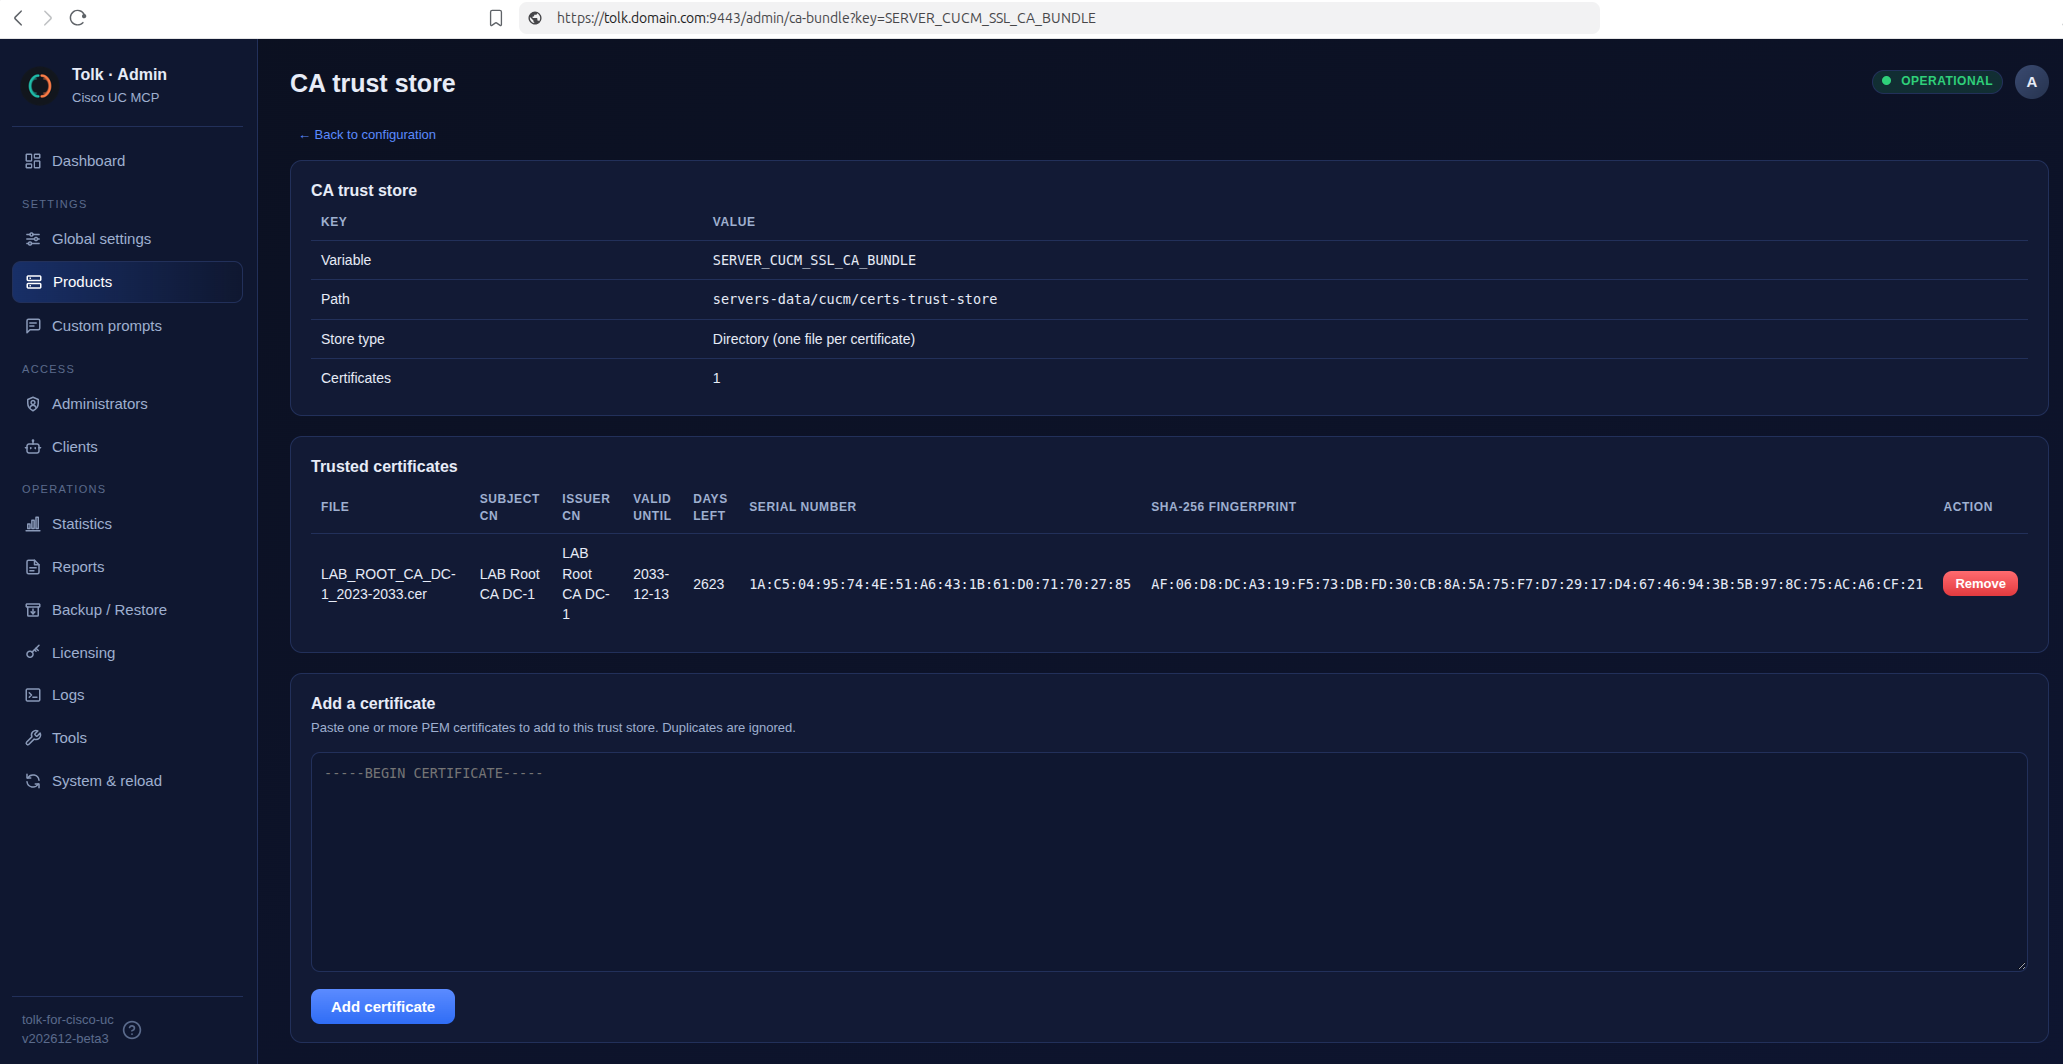
Task: Open Global settings in sidebar
Action: 127,239
